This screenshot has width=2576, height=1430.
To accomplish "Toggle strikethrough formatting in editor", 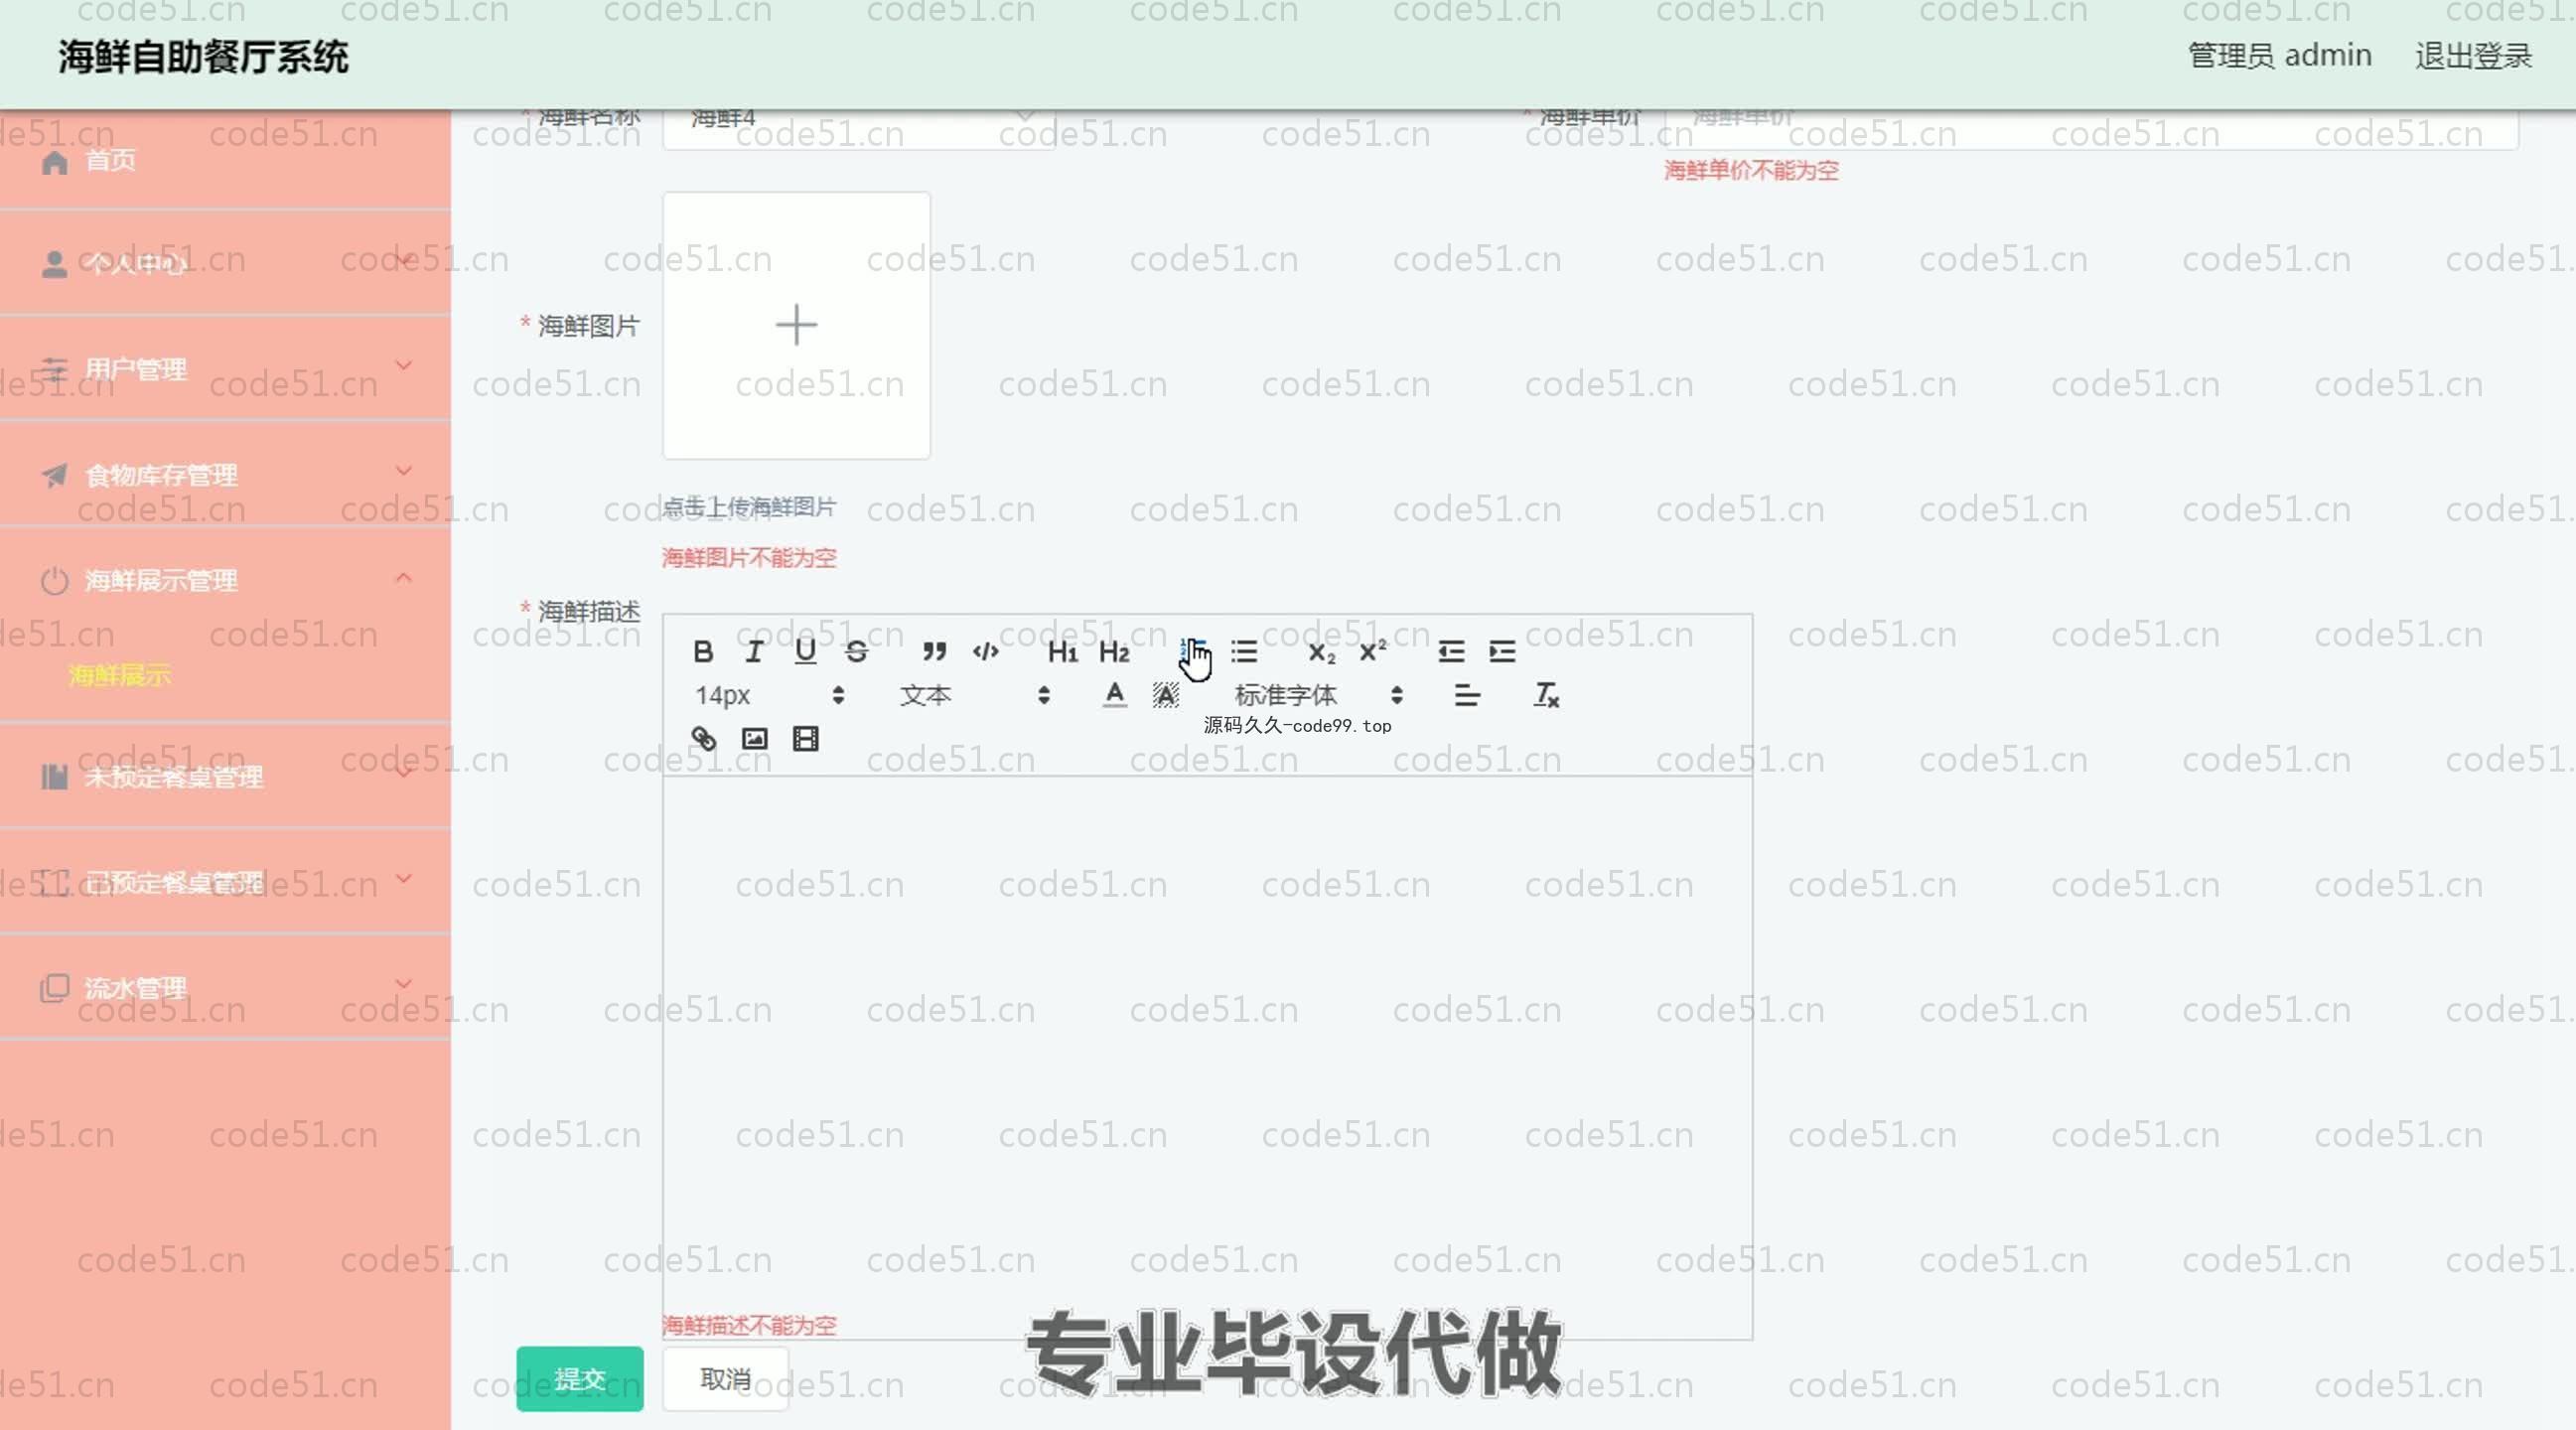I will coord(856,652).
